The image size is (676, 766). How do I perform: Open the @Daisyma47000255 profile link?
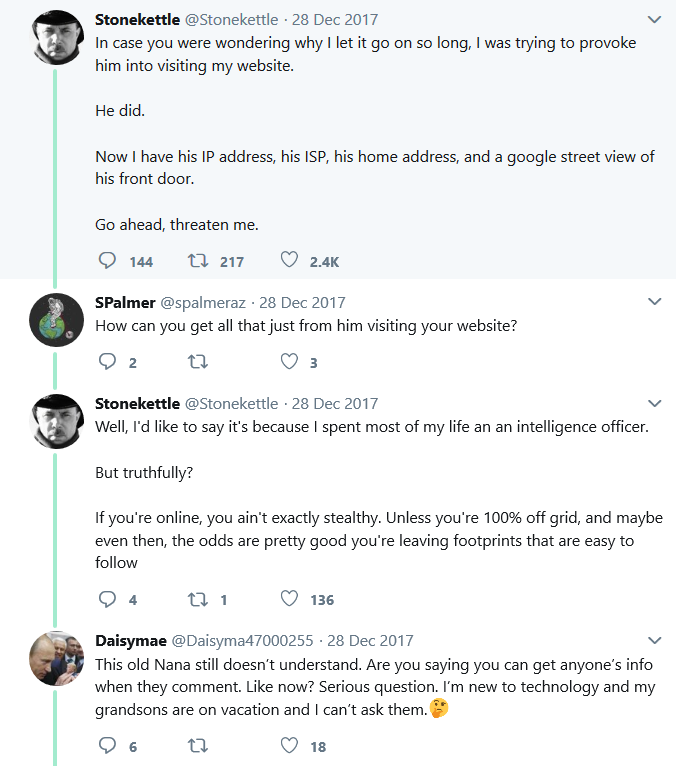coord(242,640)
